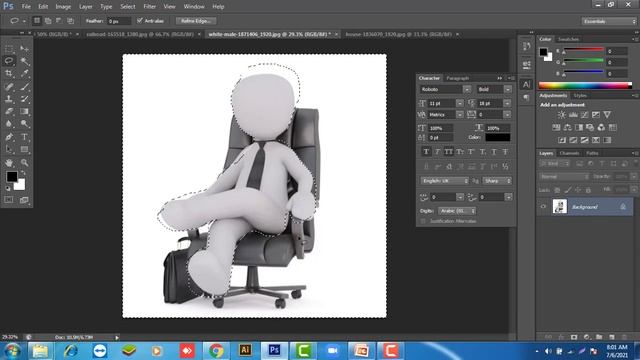Select the Brush tool
This screenshot has height=360, width=640.
[24, 86]
